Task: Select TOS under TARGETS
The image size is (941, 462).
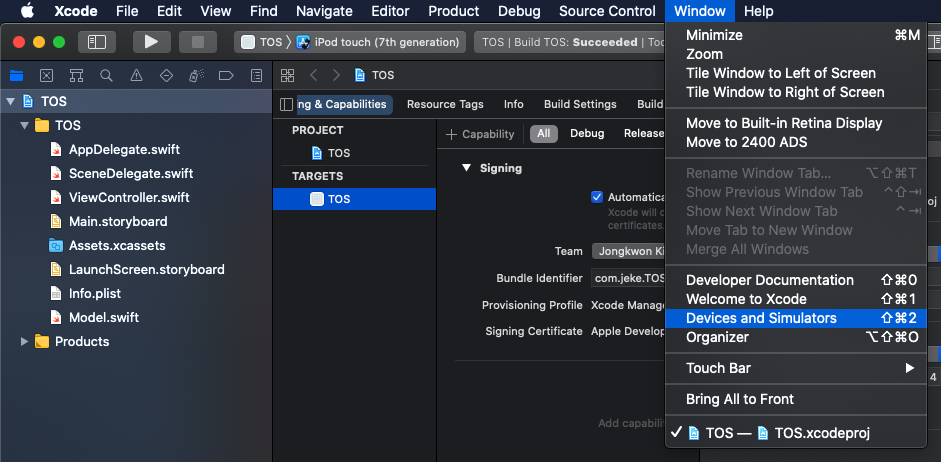Action: pos(354,199)
